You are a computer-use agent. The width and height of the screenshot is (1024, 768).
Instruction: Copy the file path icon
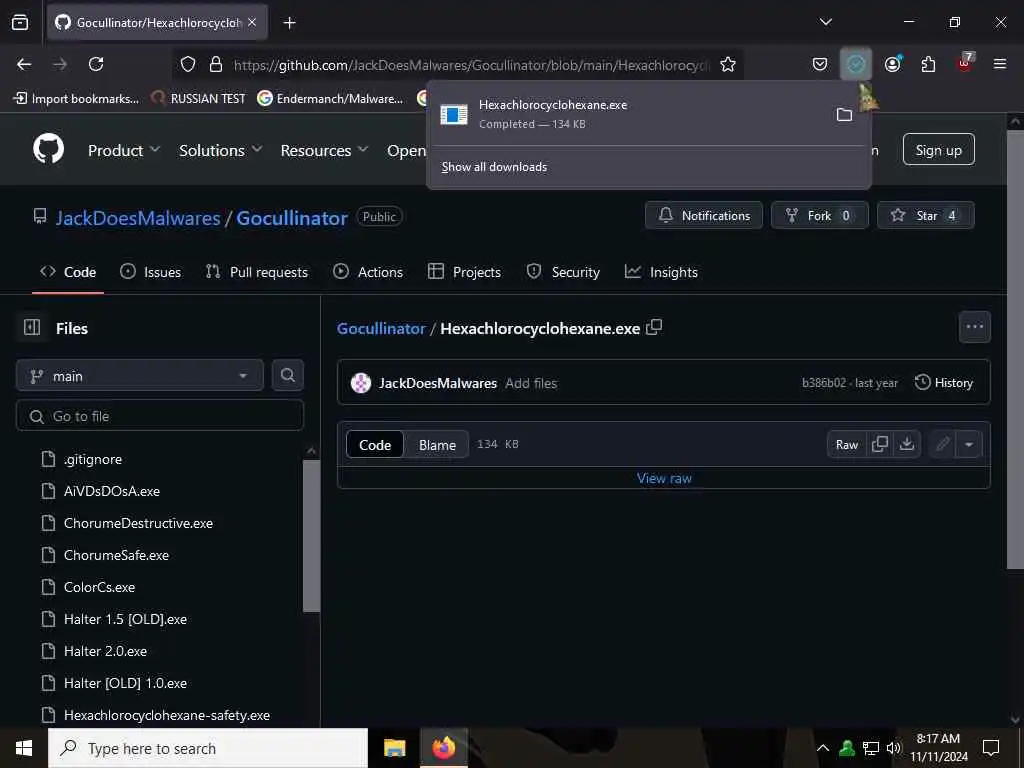(x=654, y=327)
